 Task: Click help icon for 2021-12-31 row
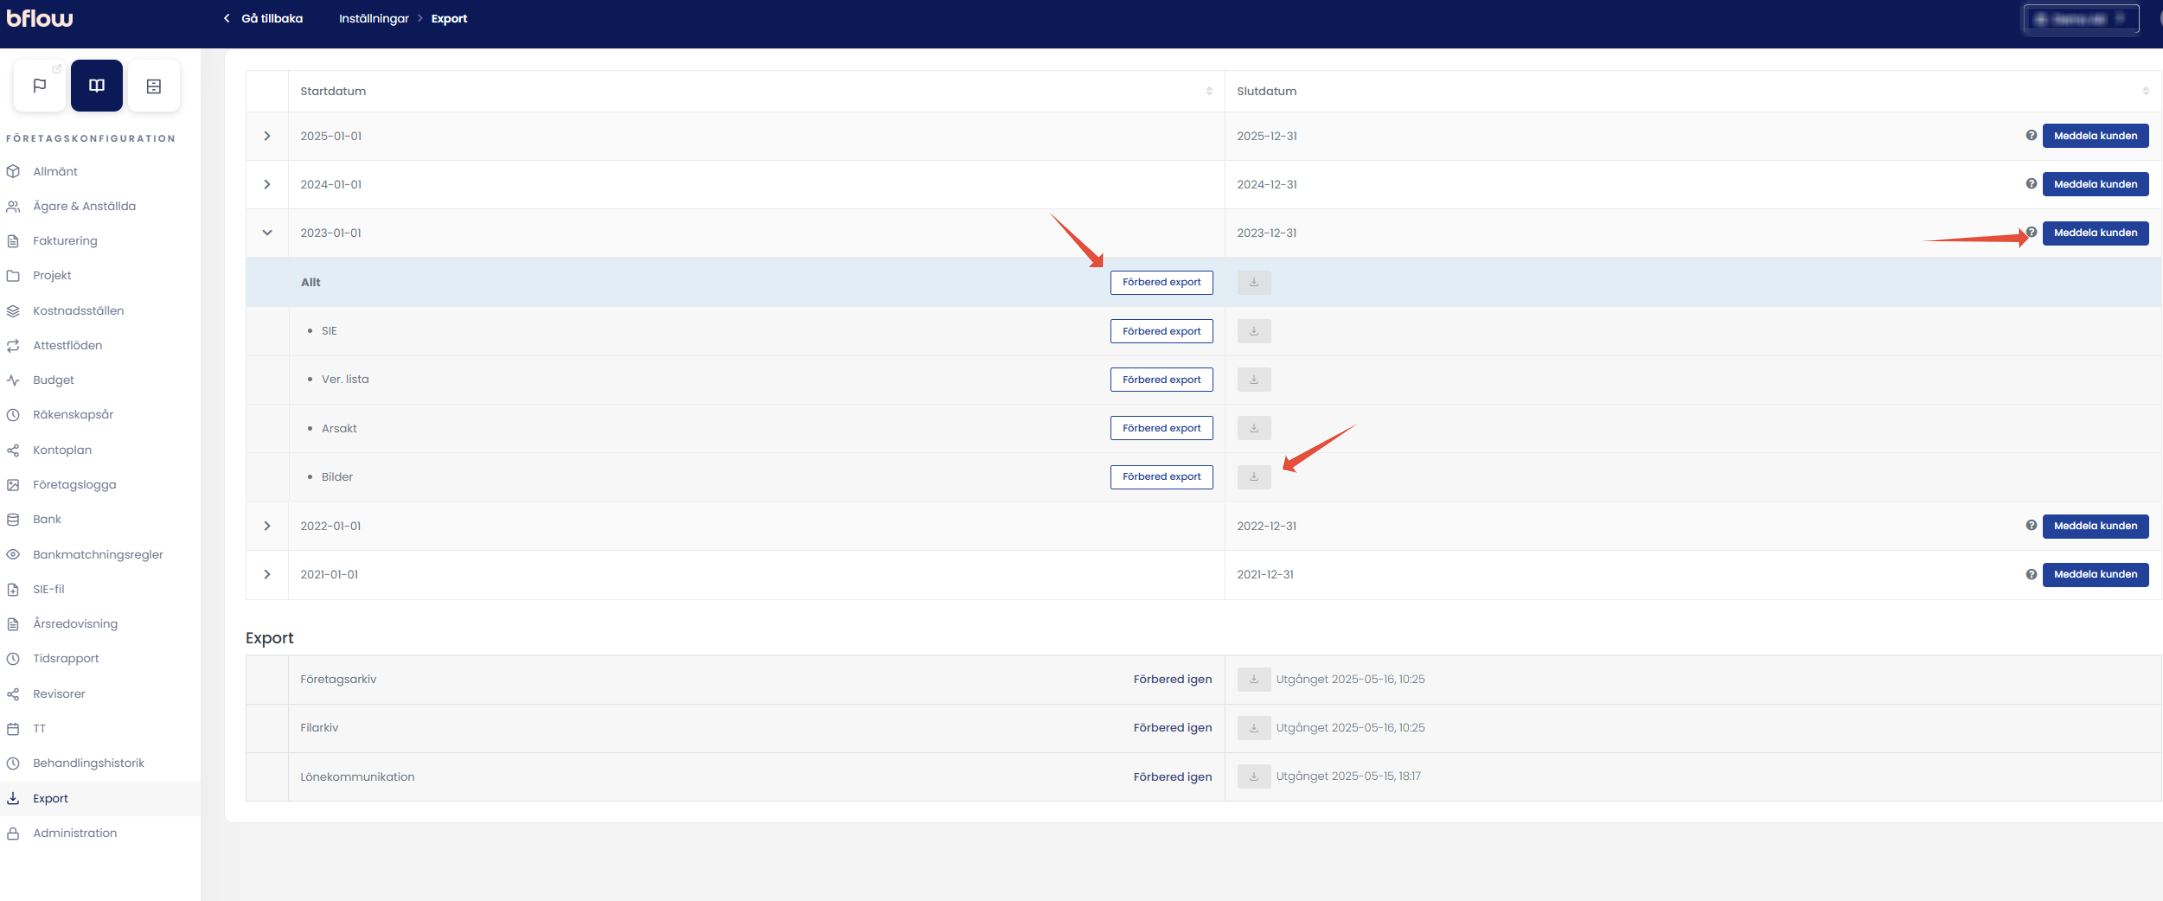pyautogui.click(x=2031, y=574)
